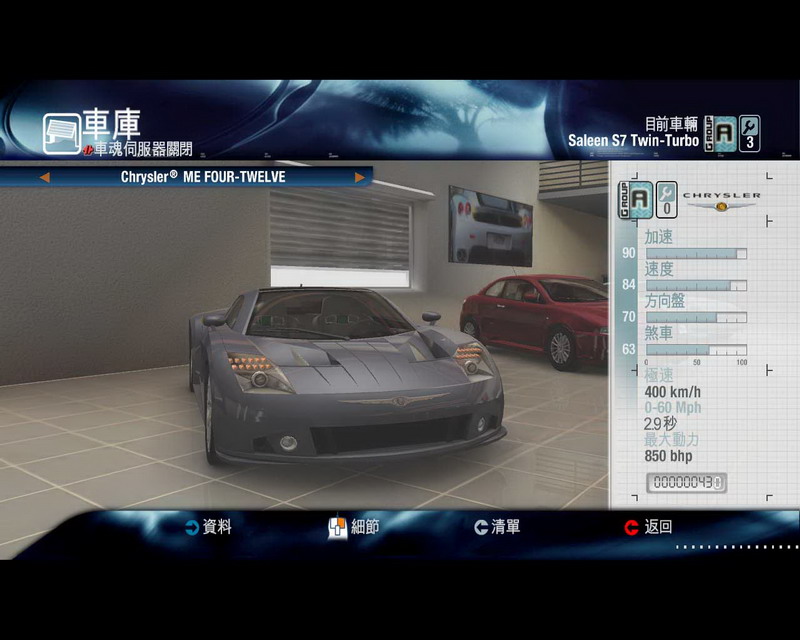Image resolution: width=800 pixels, height=640 pixels.
Task: Click the 煞車 braking stat bar
Action: pyautogui.click(x=695, y=350)
